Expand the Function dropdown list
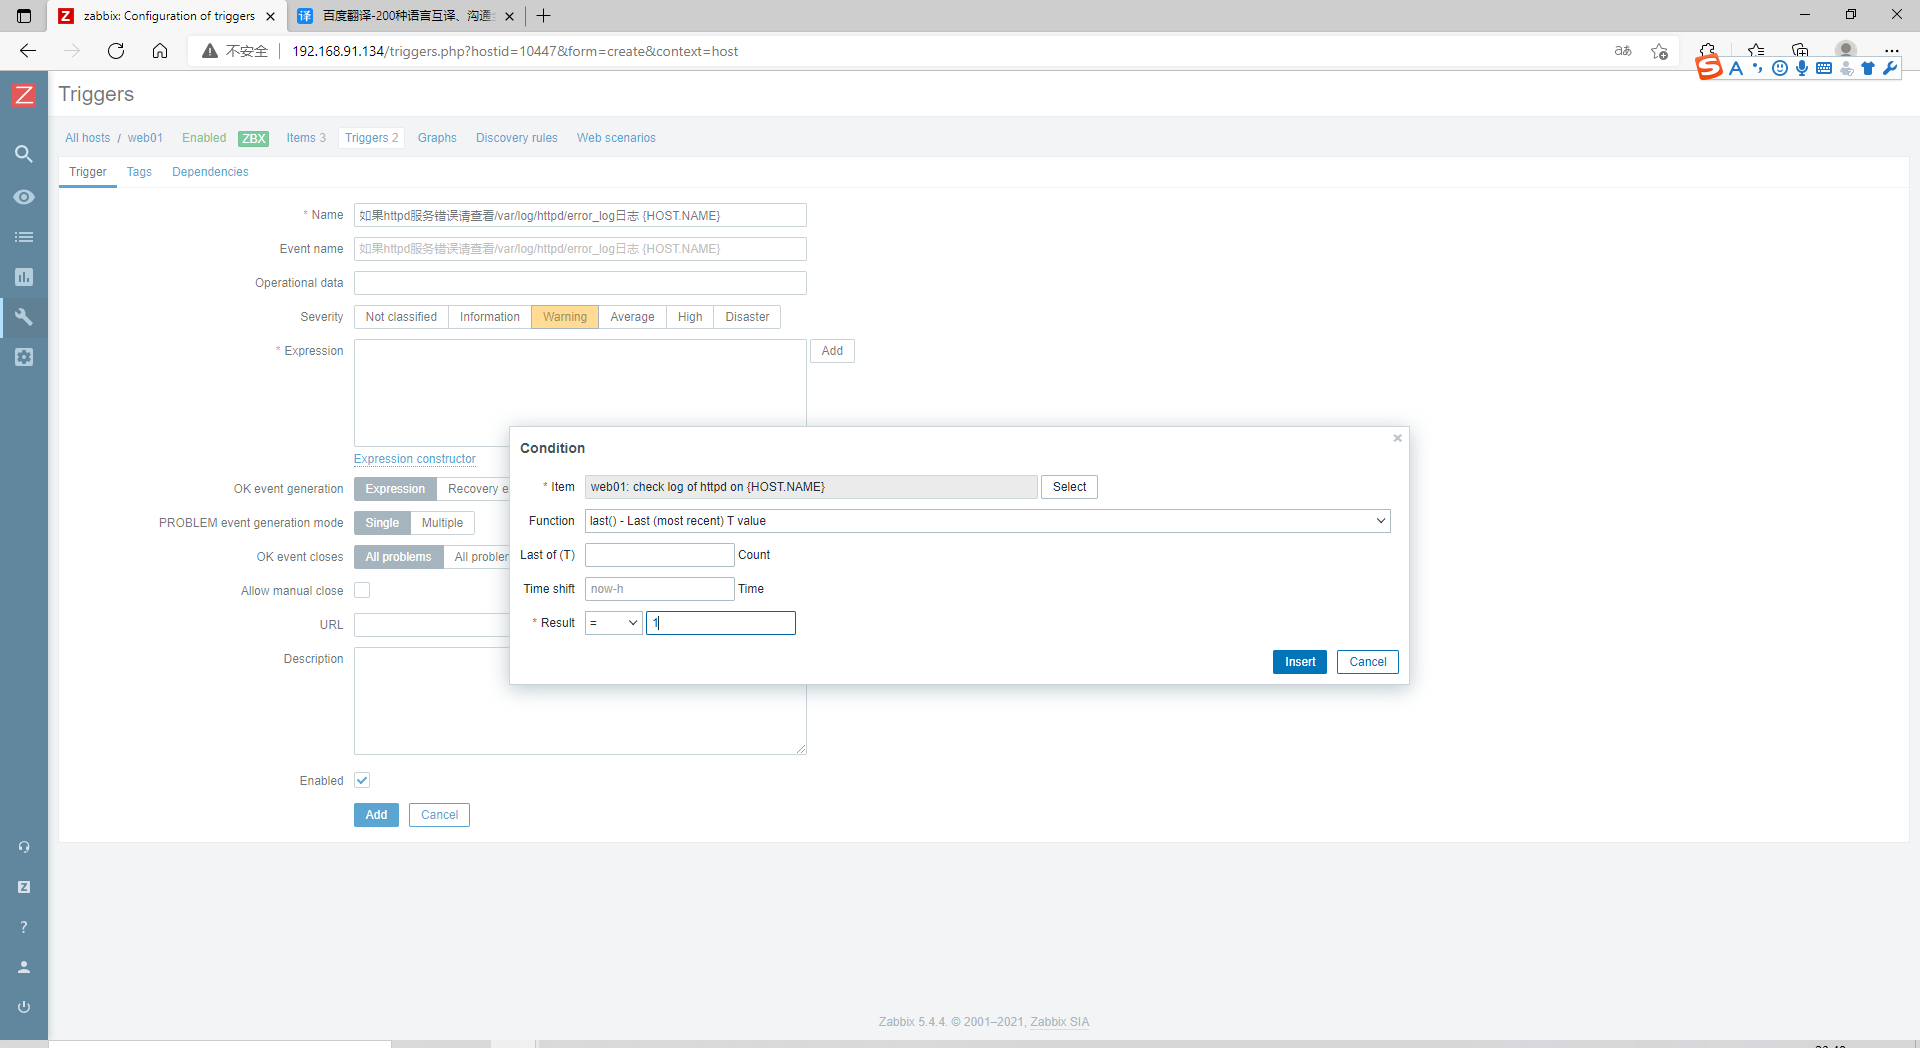 pyautogui.click(x=988, y=521)
